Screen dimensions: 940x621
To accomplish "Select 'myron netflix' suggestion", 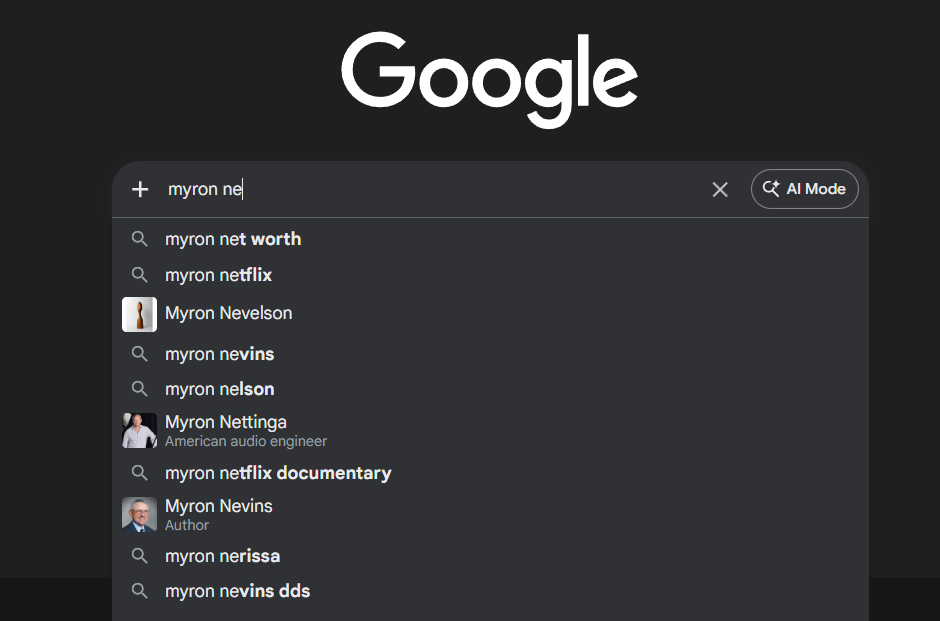I will [490, 275].
